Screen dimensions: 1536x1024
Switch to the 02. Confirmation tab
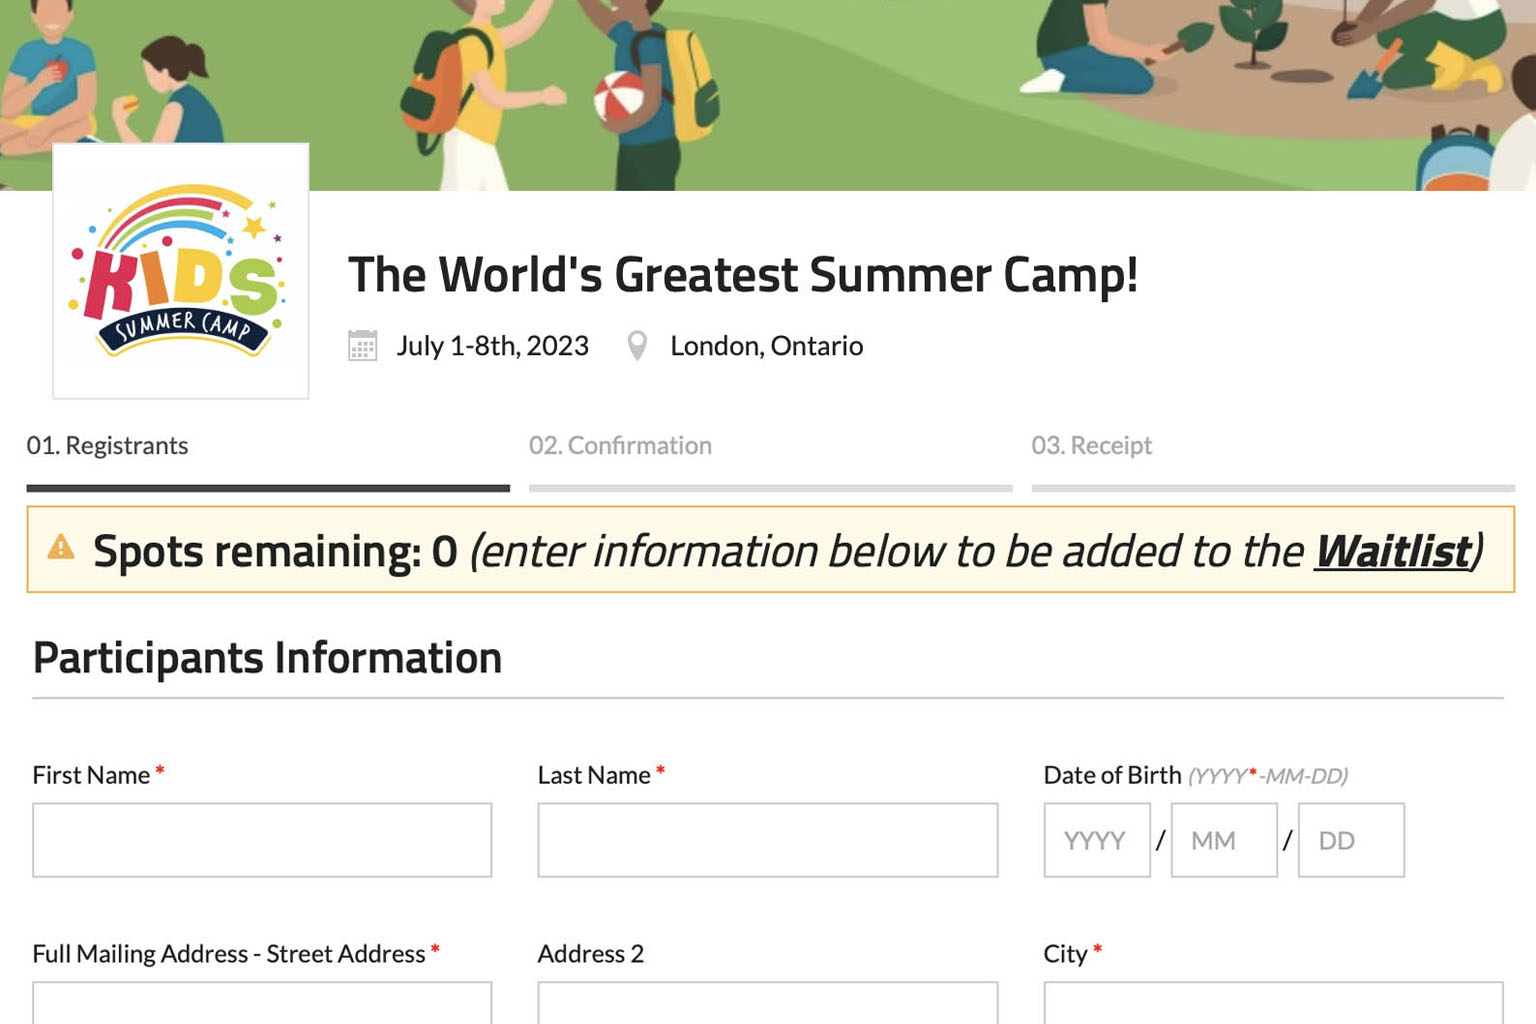(622, 445)
